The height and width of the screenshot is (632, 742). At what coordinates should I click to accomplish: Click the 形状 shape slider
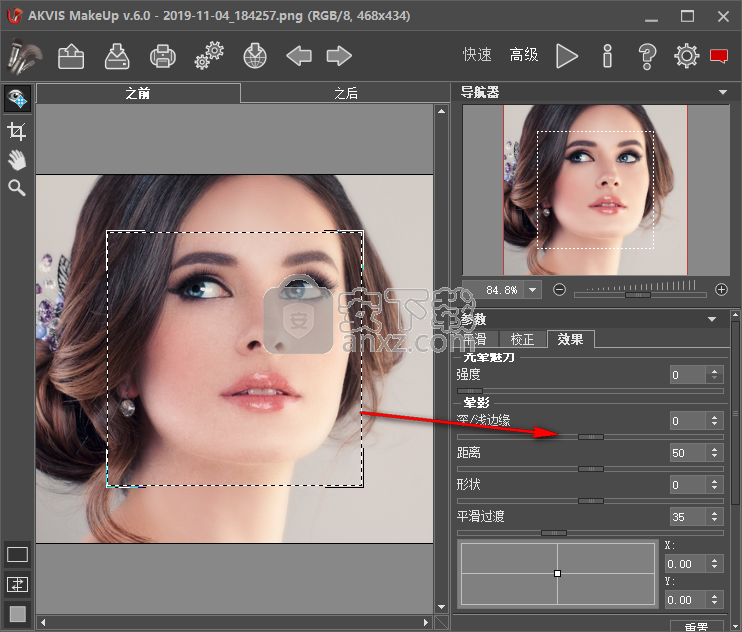pyautogui.click(x=590, y=500)
